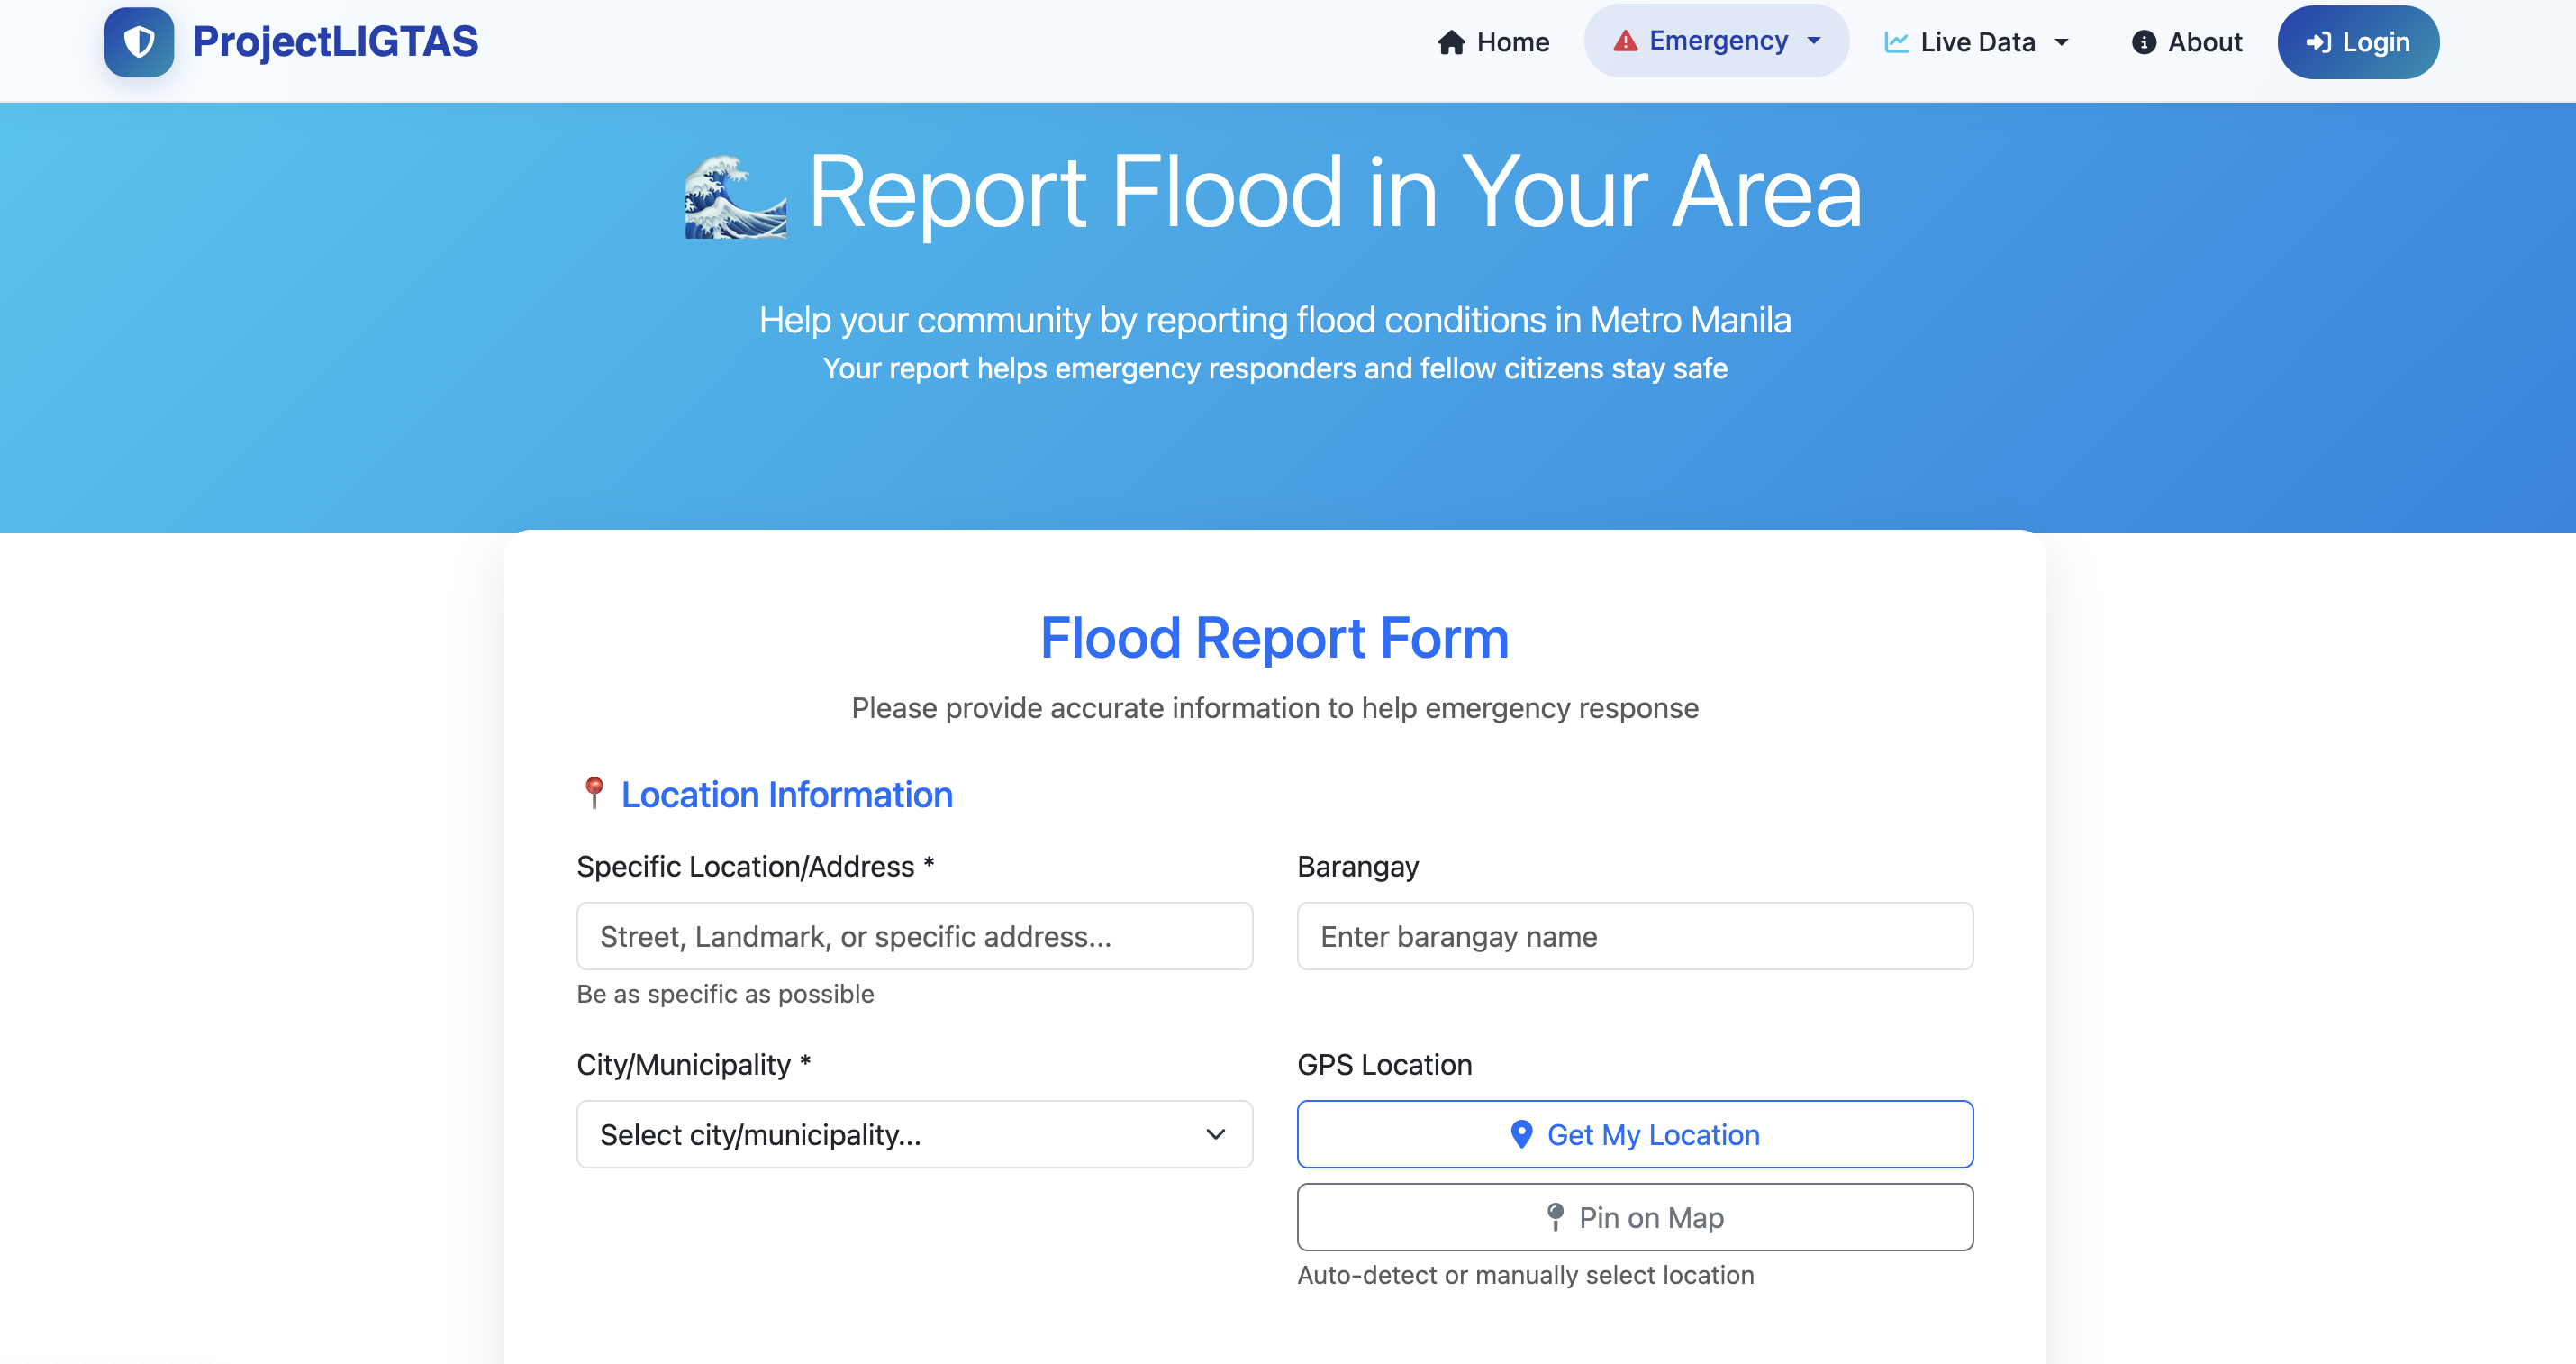Click the pin icon inside Pin on Map
Viewport: 2576px width, 1364px height.
(1557, 1217)
